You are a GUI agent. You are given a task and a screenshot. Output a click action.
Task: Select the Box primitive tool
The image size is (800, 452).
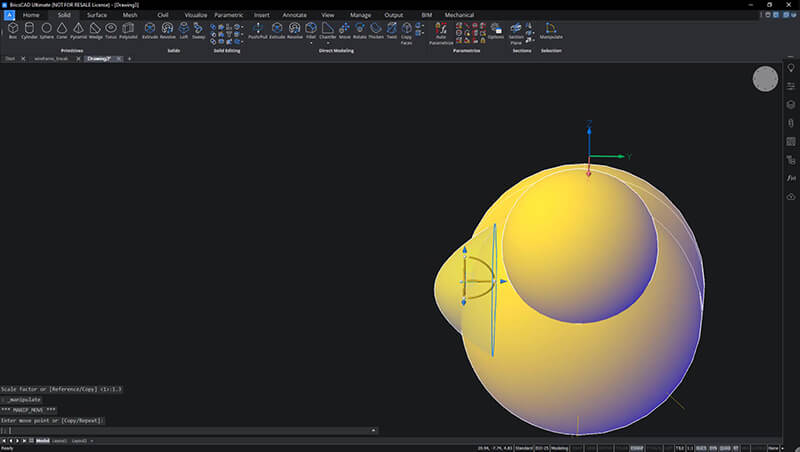13,30
